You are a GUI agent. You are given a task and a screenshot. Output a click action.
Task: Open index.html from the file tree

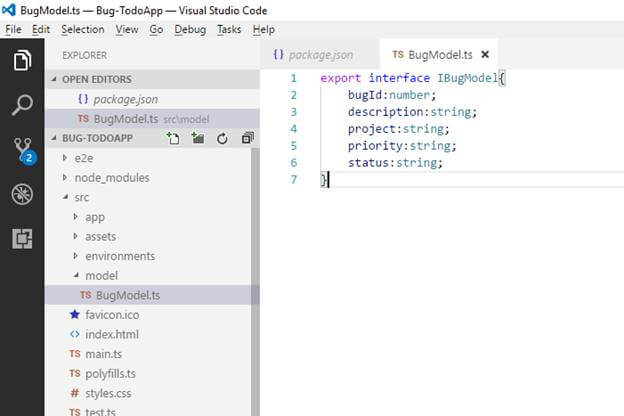111,334
